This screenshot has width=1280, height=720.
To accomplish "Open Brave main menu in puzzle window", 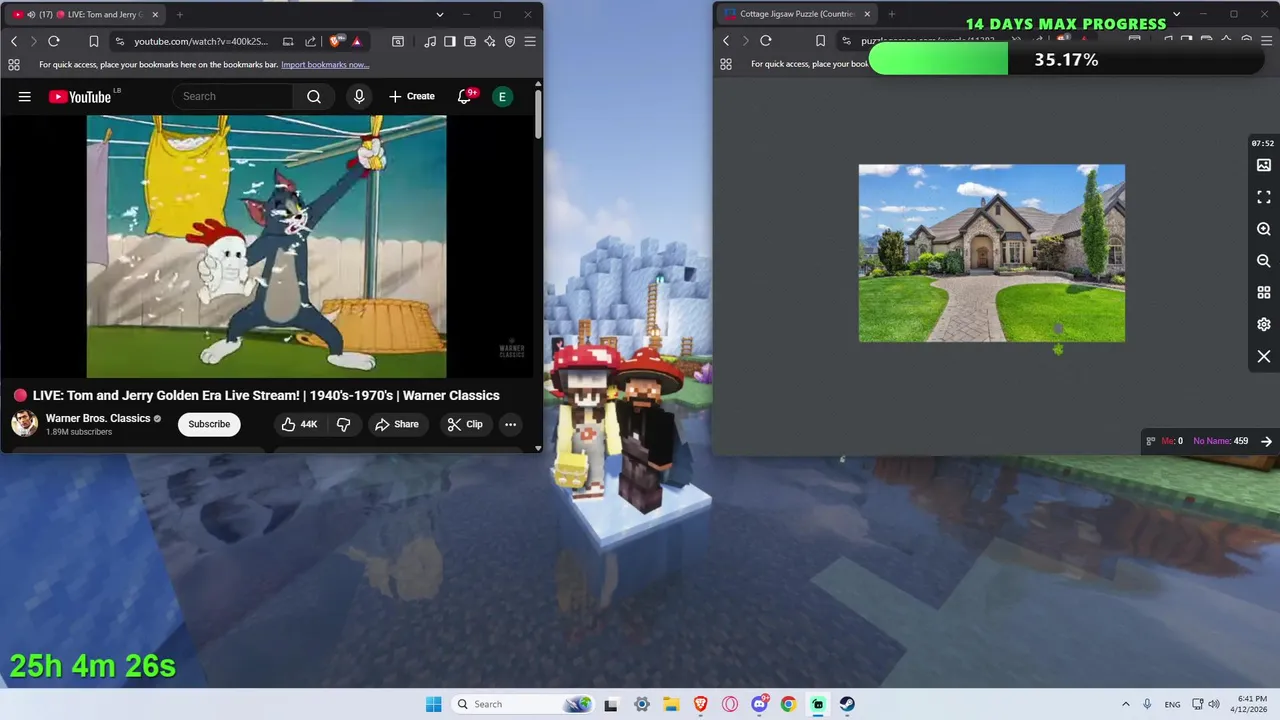I will (x=1267, y=41).
